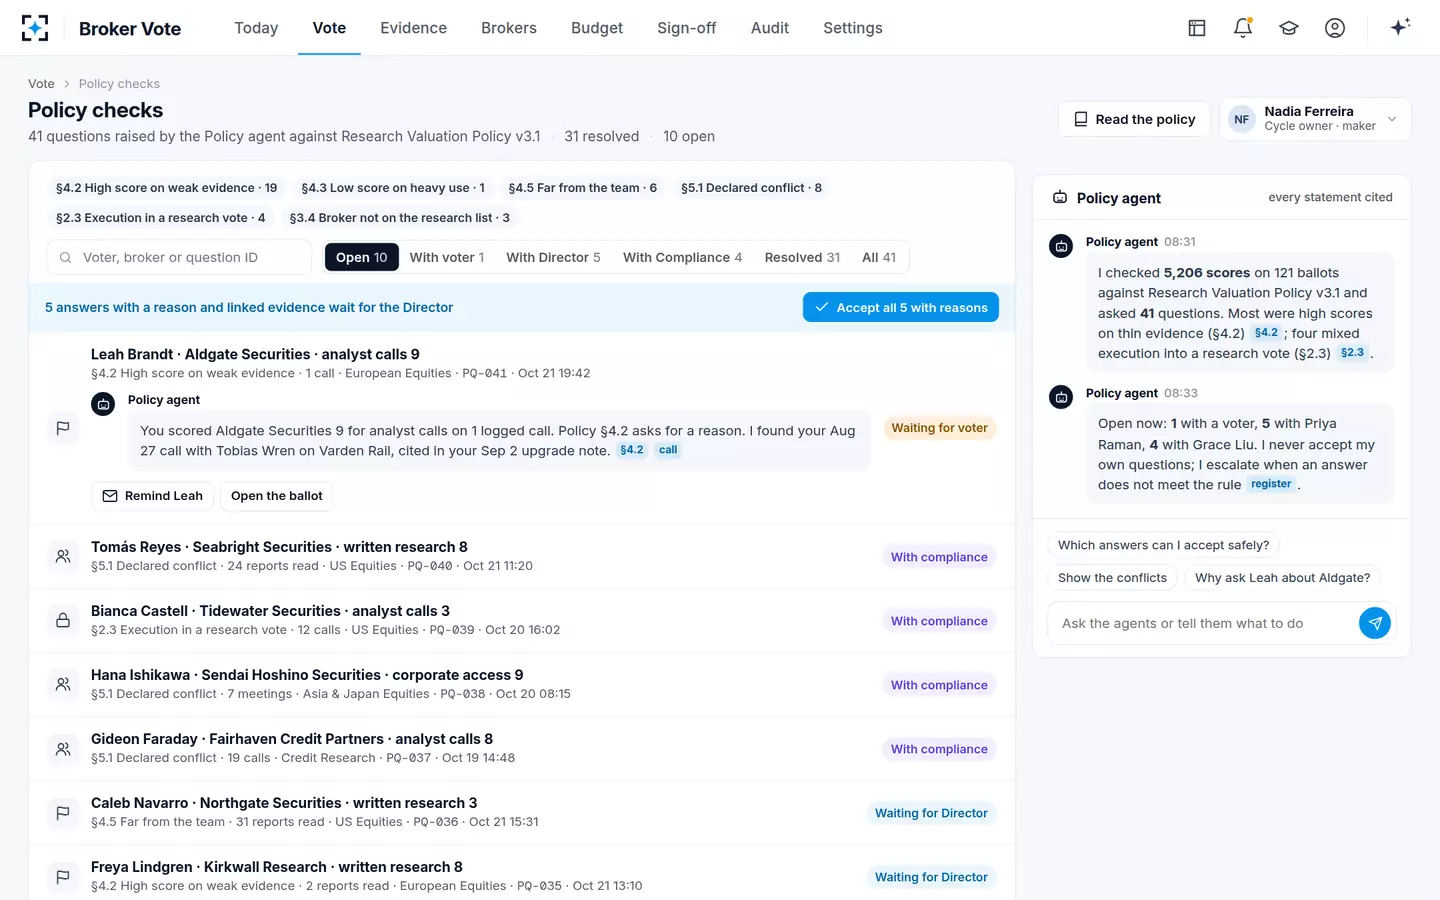Click the flag icon on Caleb Navarro row

click(63, 812)
